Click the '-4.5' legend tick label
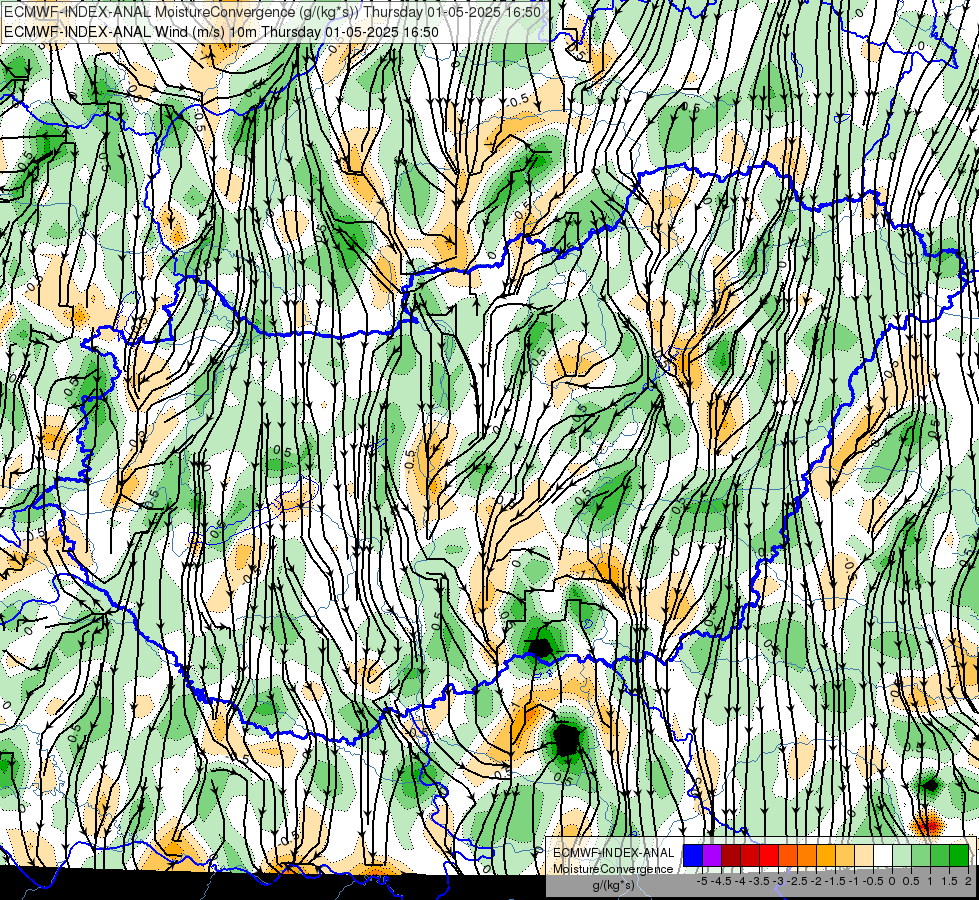979x900 pixels. pos(721,881)
